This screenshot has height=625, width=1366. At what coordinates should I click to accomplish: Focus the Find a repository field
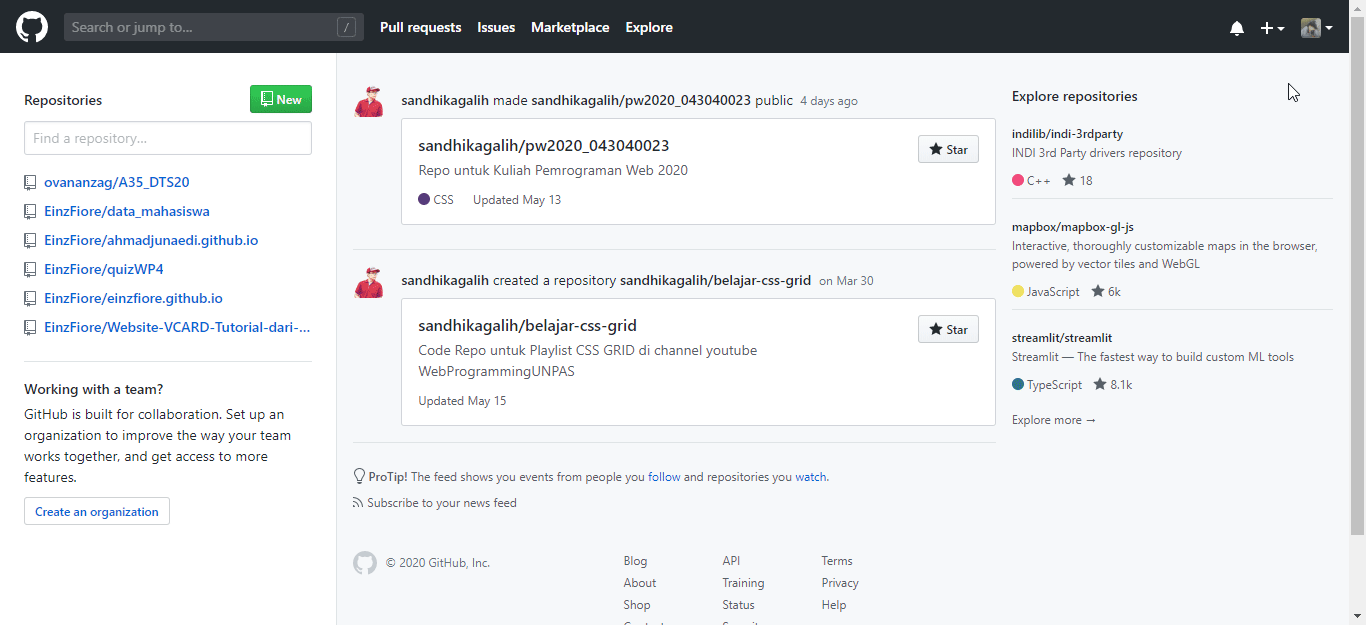(x=168, y=138)
